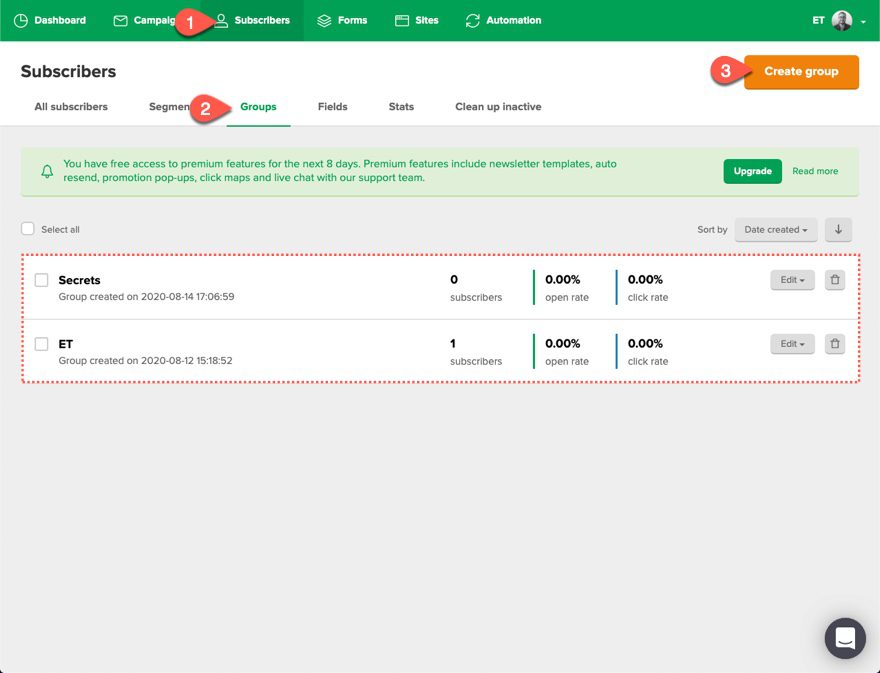Select the Campaigns envelope icon
Screen dimensions: 880x673
[119, 20]
